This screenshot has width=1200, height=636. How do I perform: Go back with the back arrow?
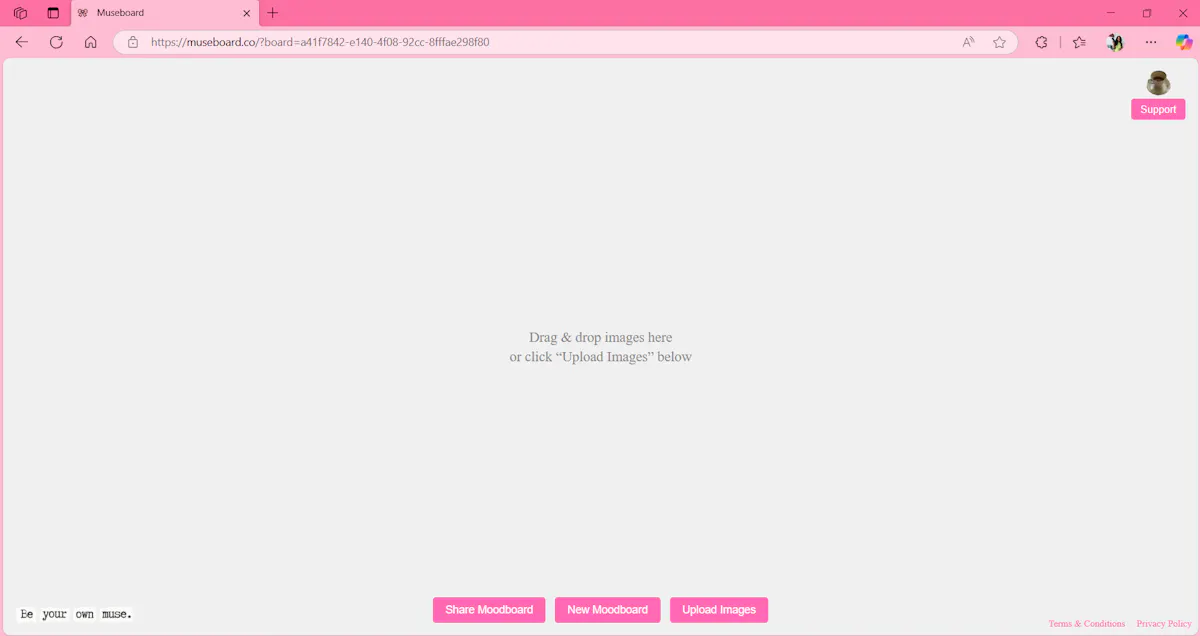[22, 42]
